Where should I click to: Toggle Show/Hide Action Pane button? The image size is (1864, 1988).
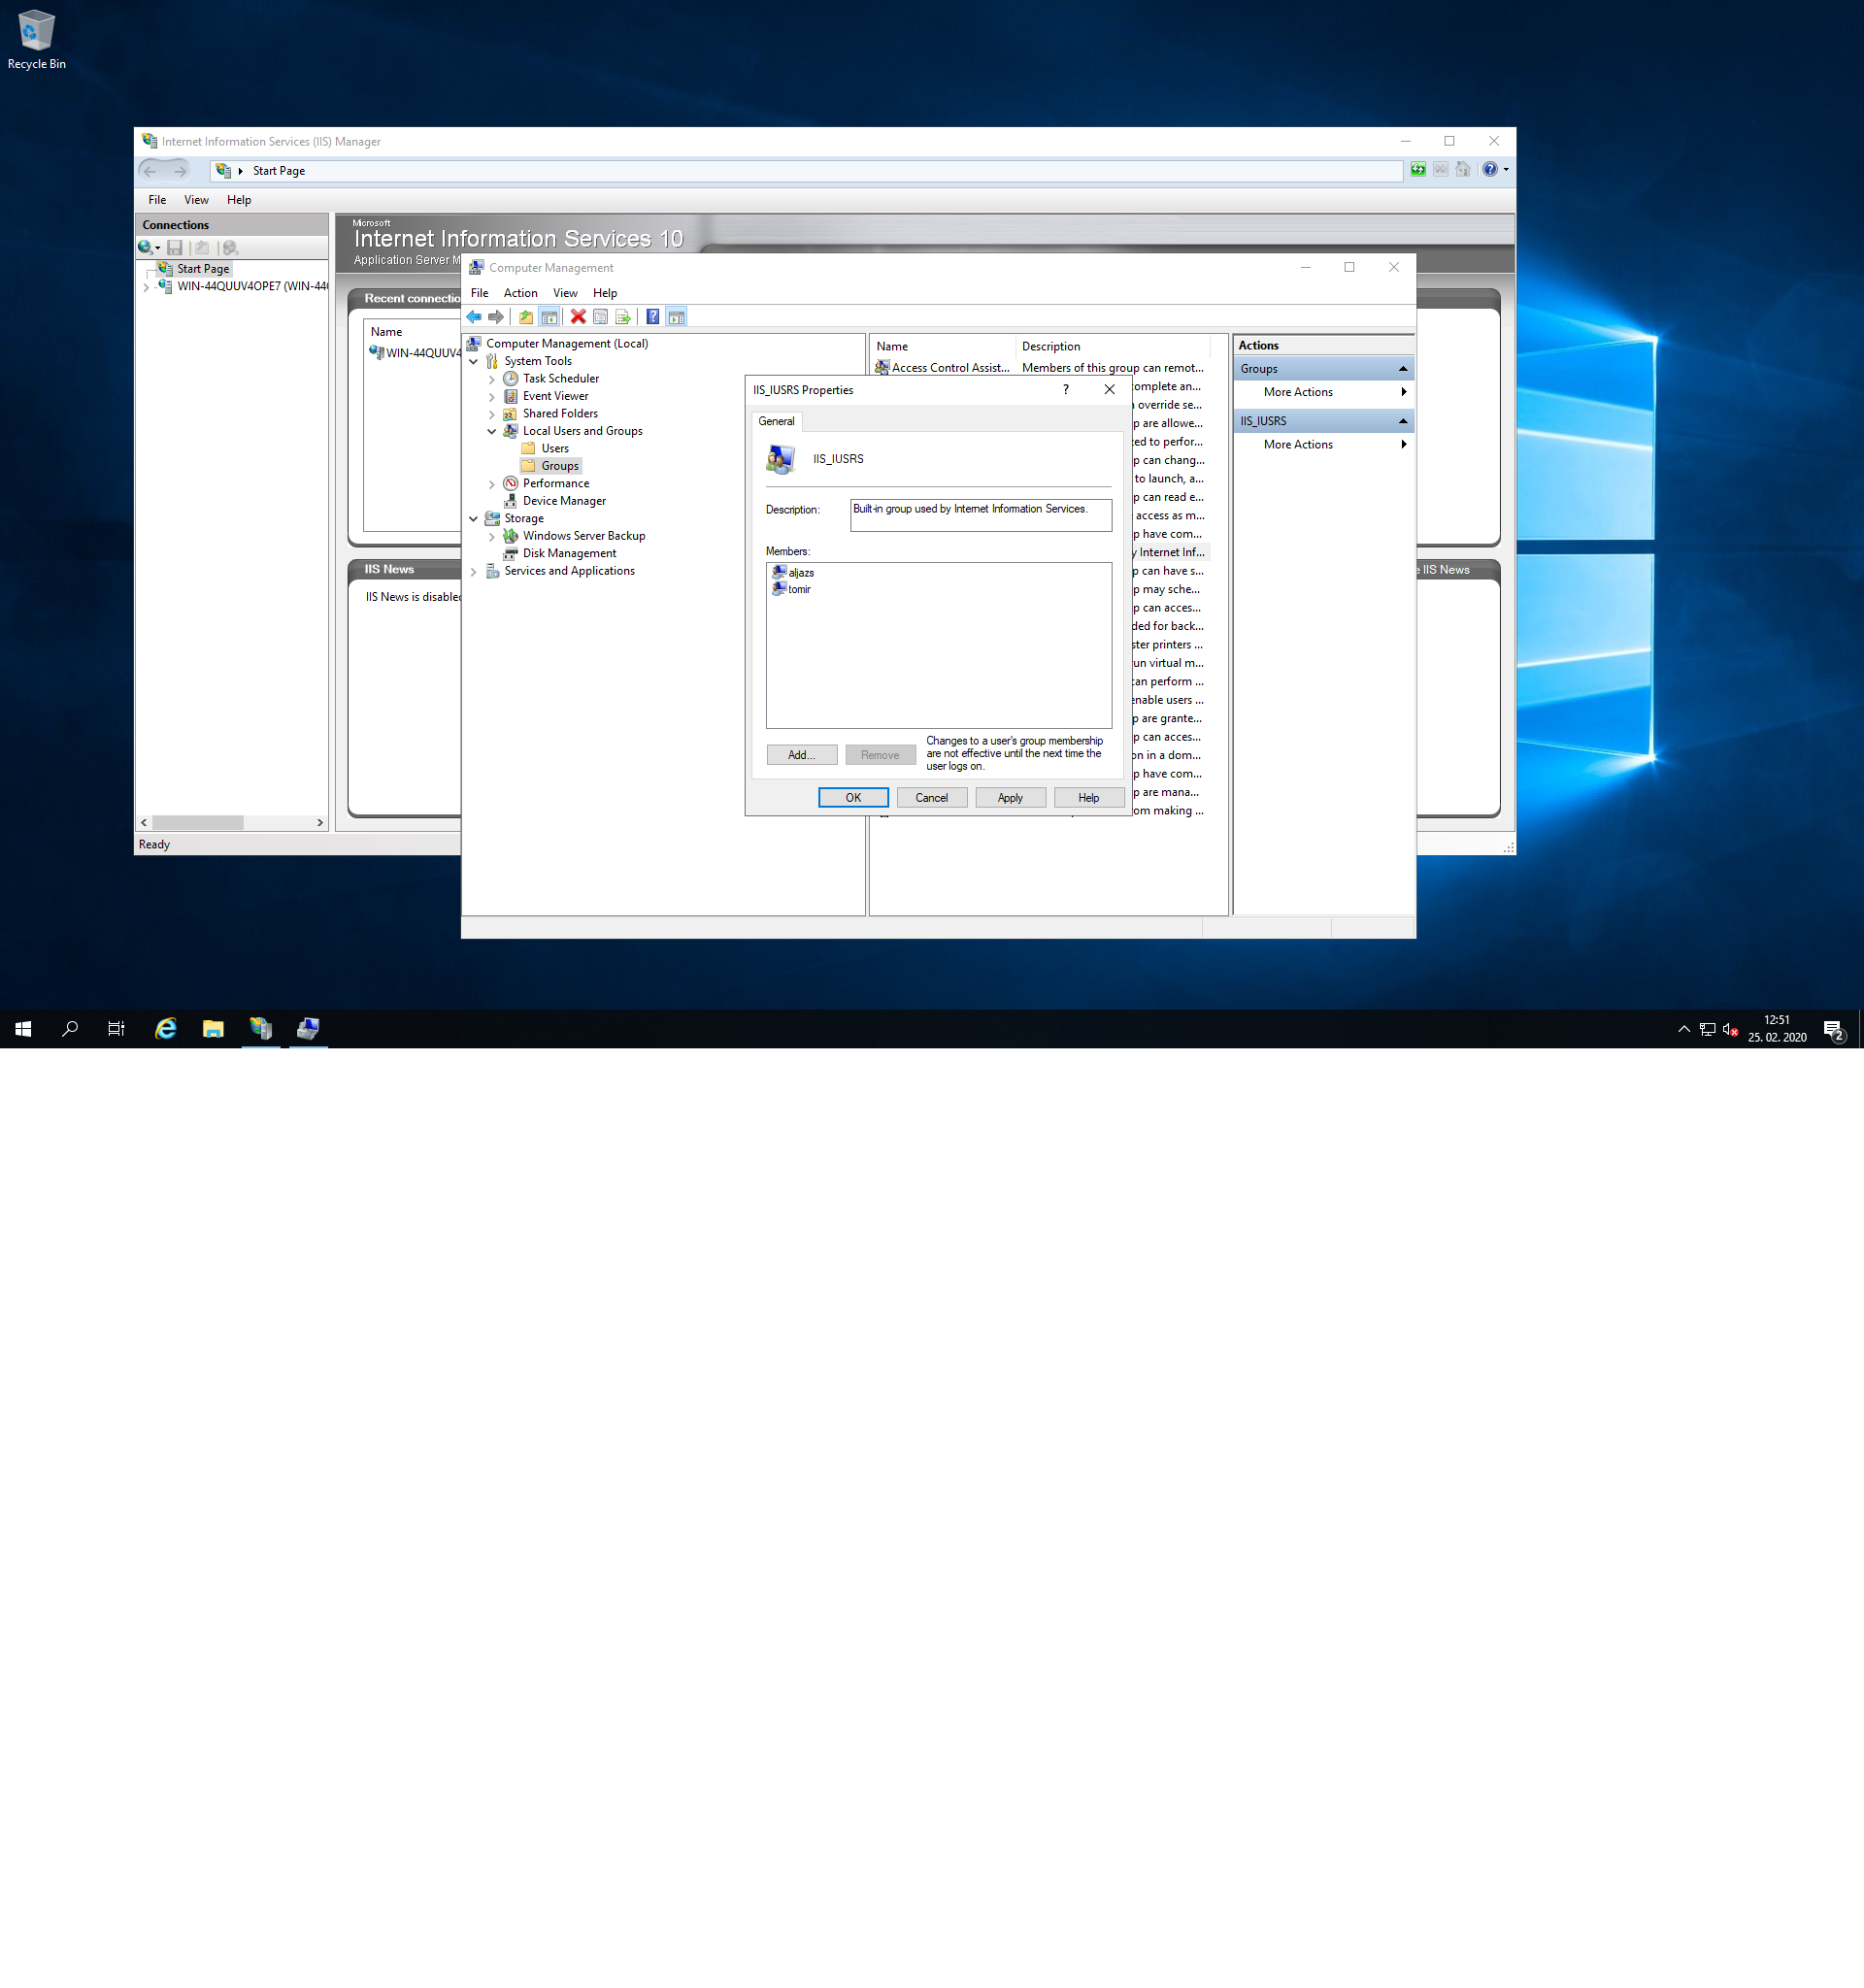click(677, 317)
